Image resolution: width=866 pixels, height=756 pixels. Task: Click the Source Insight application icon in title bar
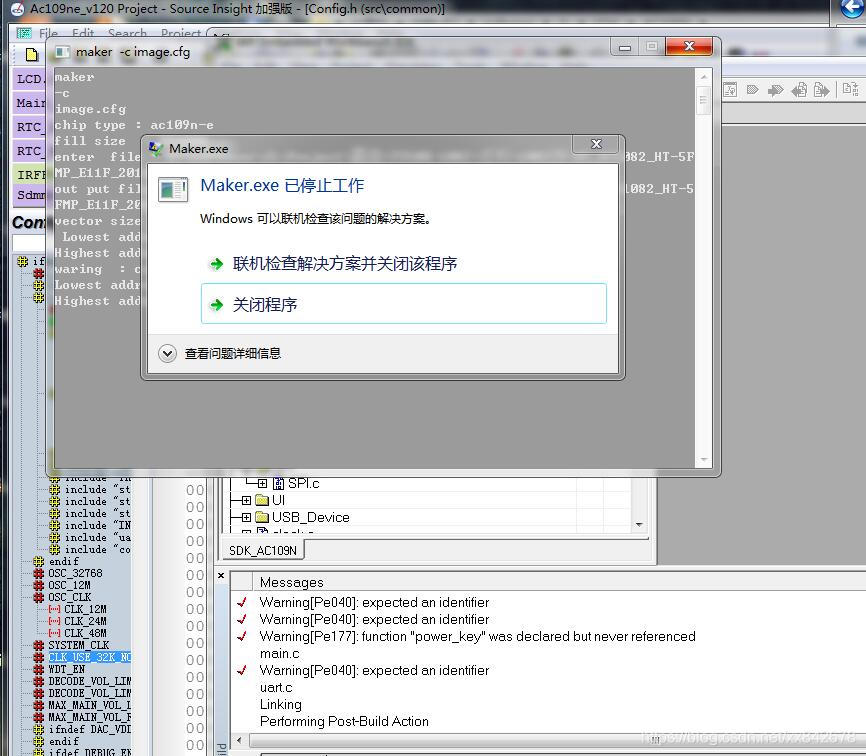pyautogui.click(x=18, y=9)
